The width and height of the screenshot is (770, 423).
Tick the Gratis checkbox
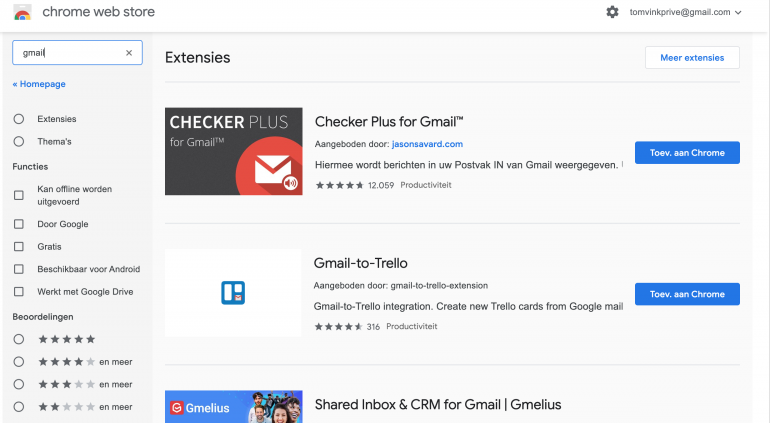click(x=19, y=247)
